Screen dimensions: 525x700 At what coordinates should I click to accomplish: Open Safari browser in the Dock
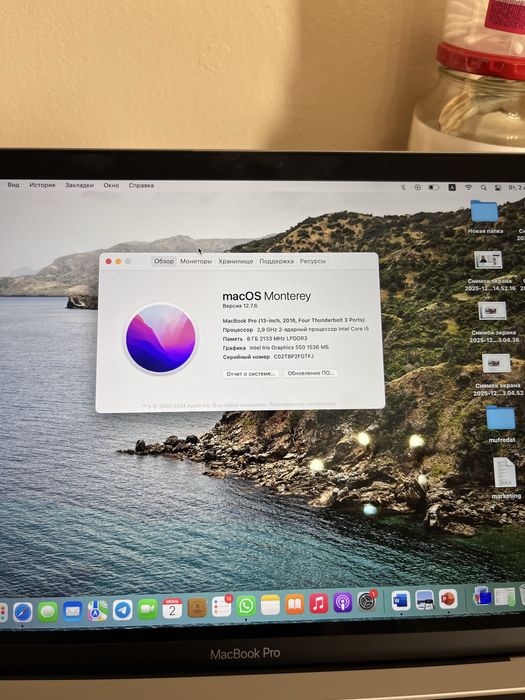[23, 612]
